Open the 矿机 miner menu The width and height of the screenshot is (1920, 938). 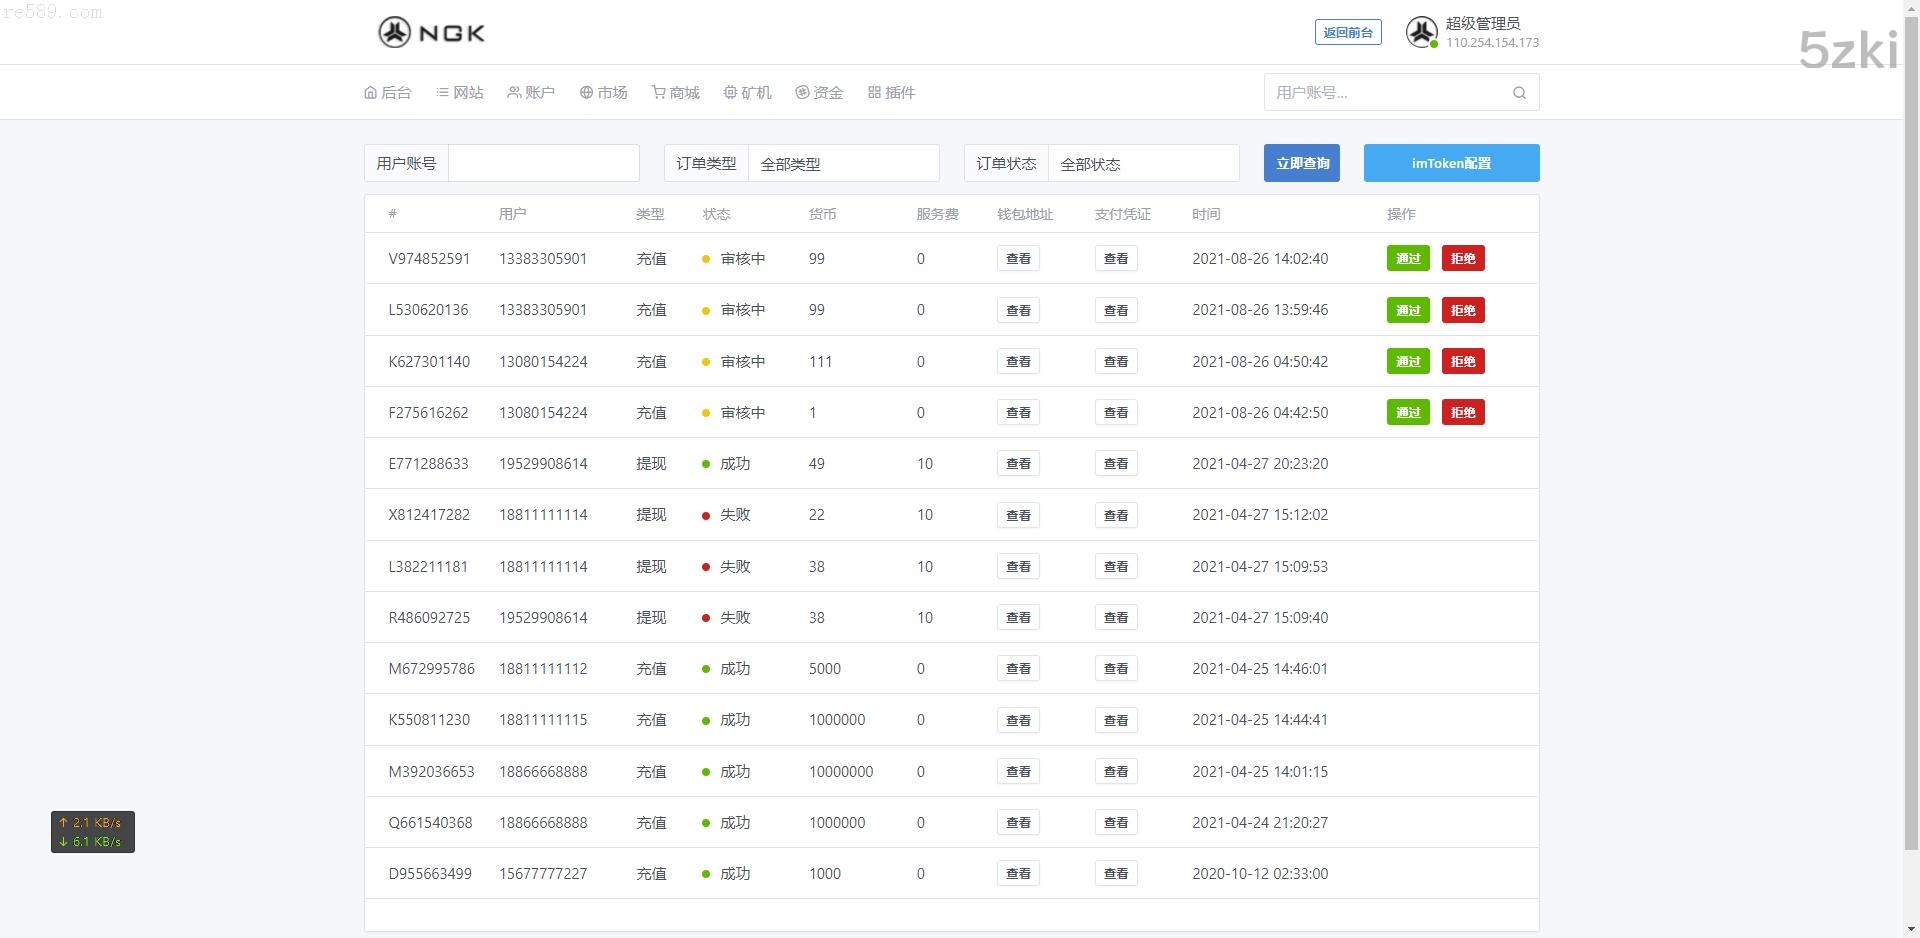(x=748, y=93)
